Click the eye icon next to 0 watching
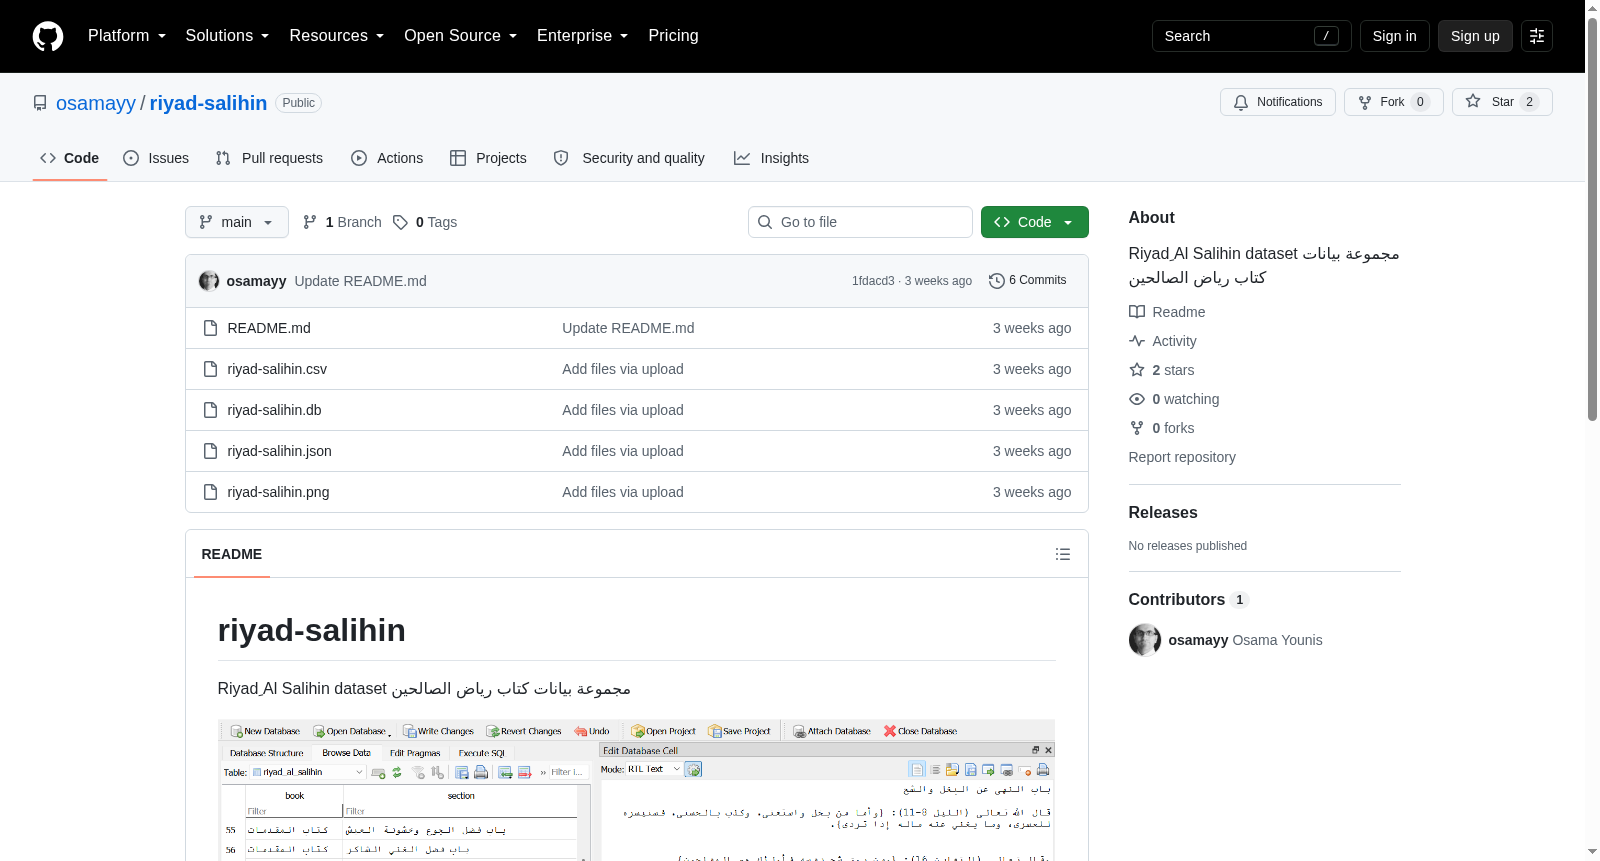 point(1137,399)
